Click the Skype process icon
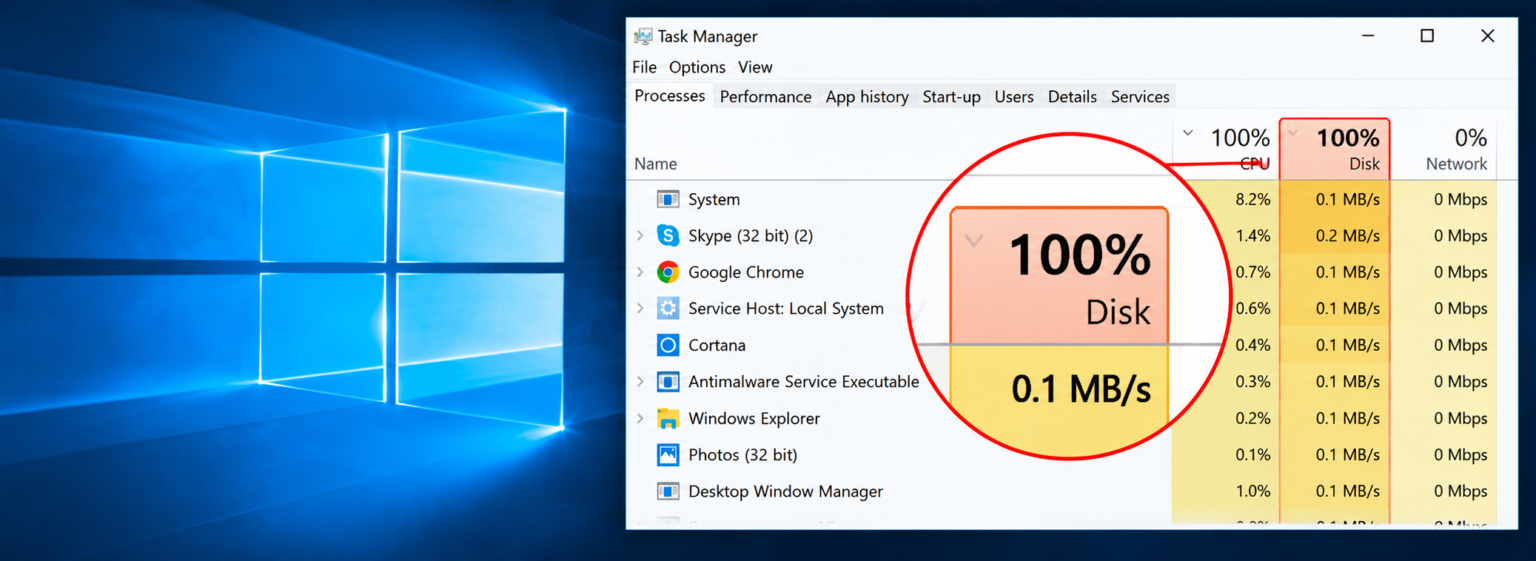Screen dimensions: 1536x561 668,236
